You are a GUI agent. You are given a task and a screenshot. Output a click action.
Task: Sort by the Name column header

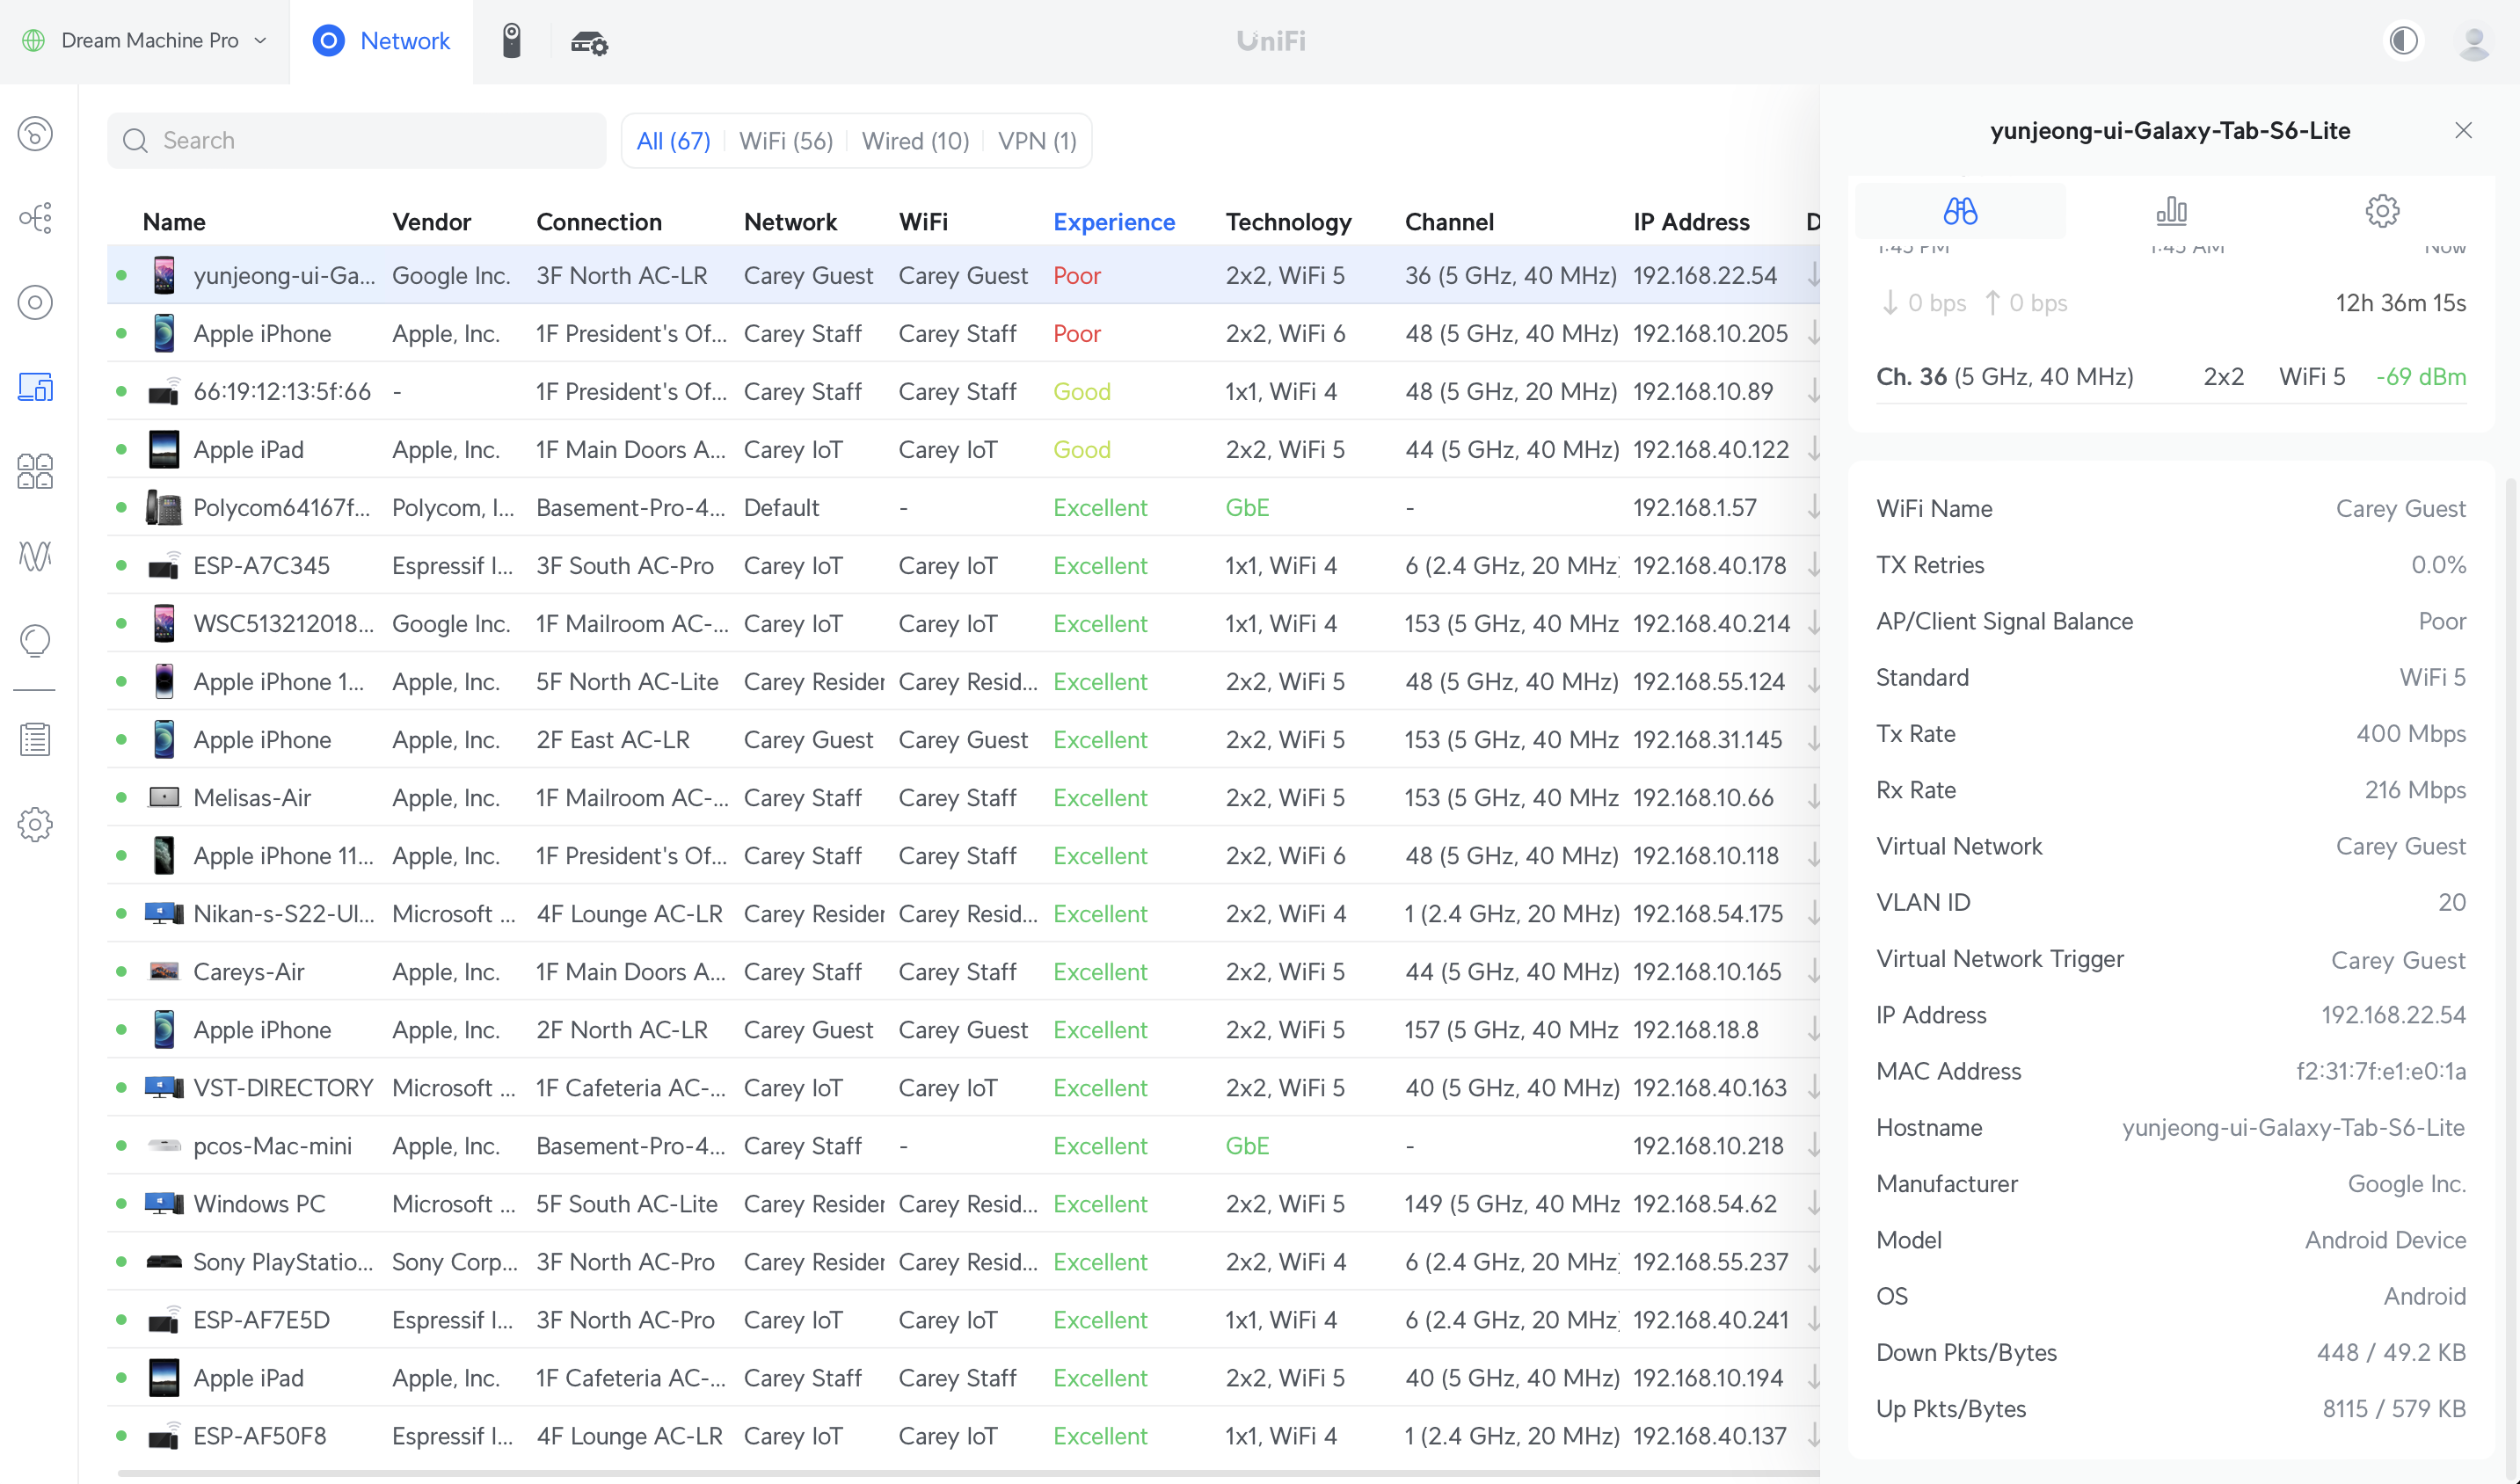174,222
